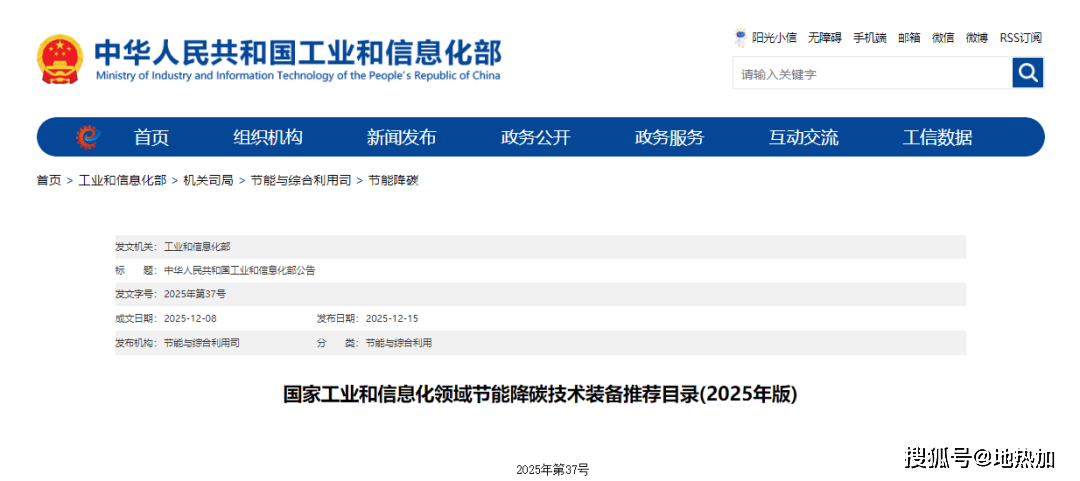Viewport: 1080px width, 481px height.
Task: Navigate to 互动交流 section
Action: point(803,138)
